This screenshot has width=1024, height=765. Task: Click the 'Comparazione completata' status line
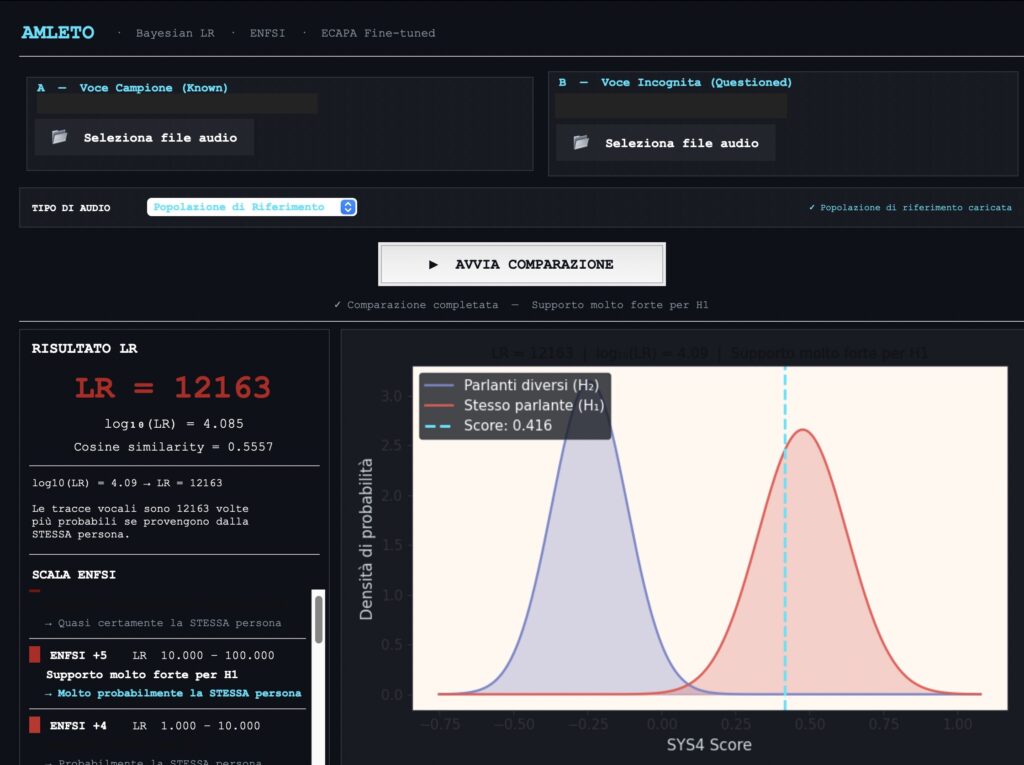521,304
